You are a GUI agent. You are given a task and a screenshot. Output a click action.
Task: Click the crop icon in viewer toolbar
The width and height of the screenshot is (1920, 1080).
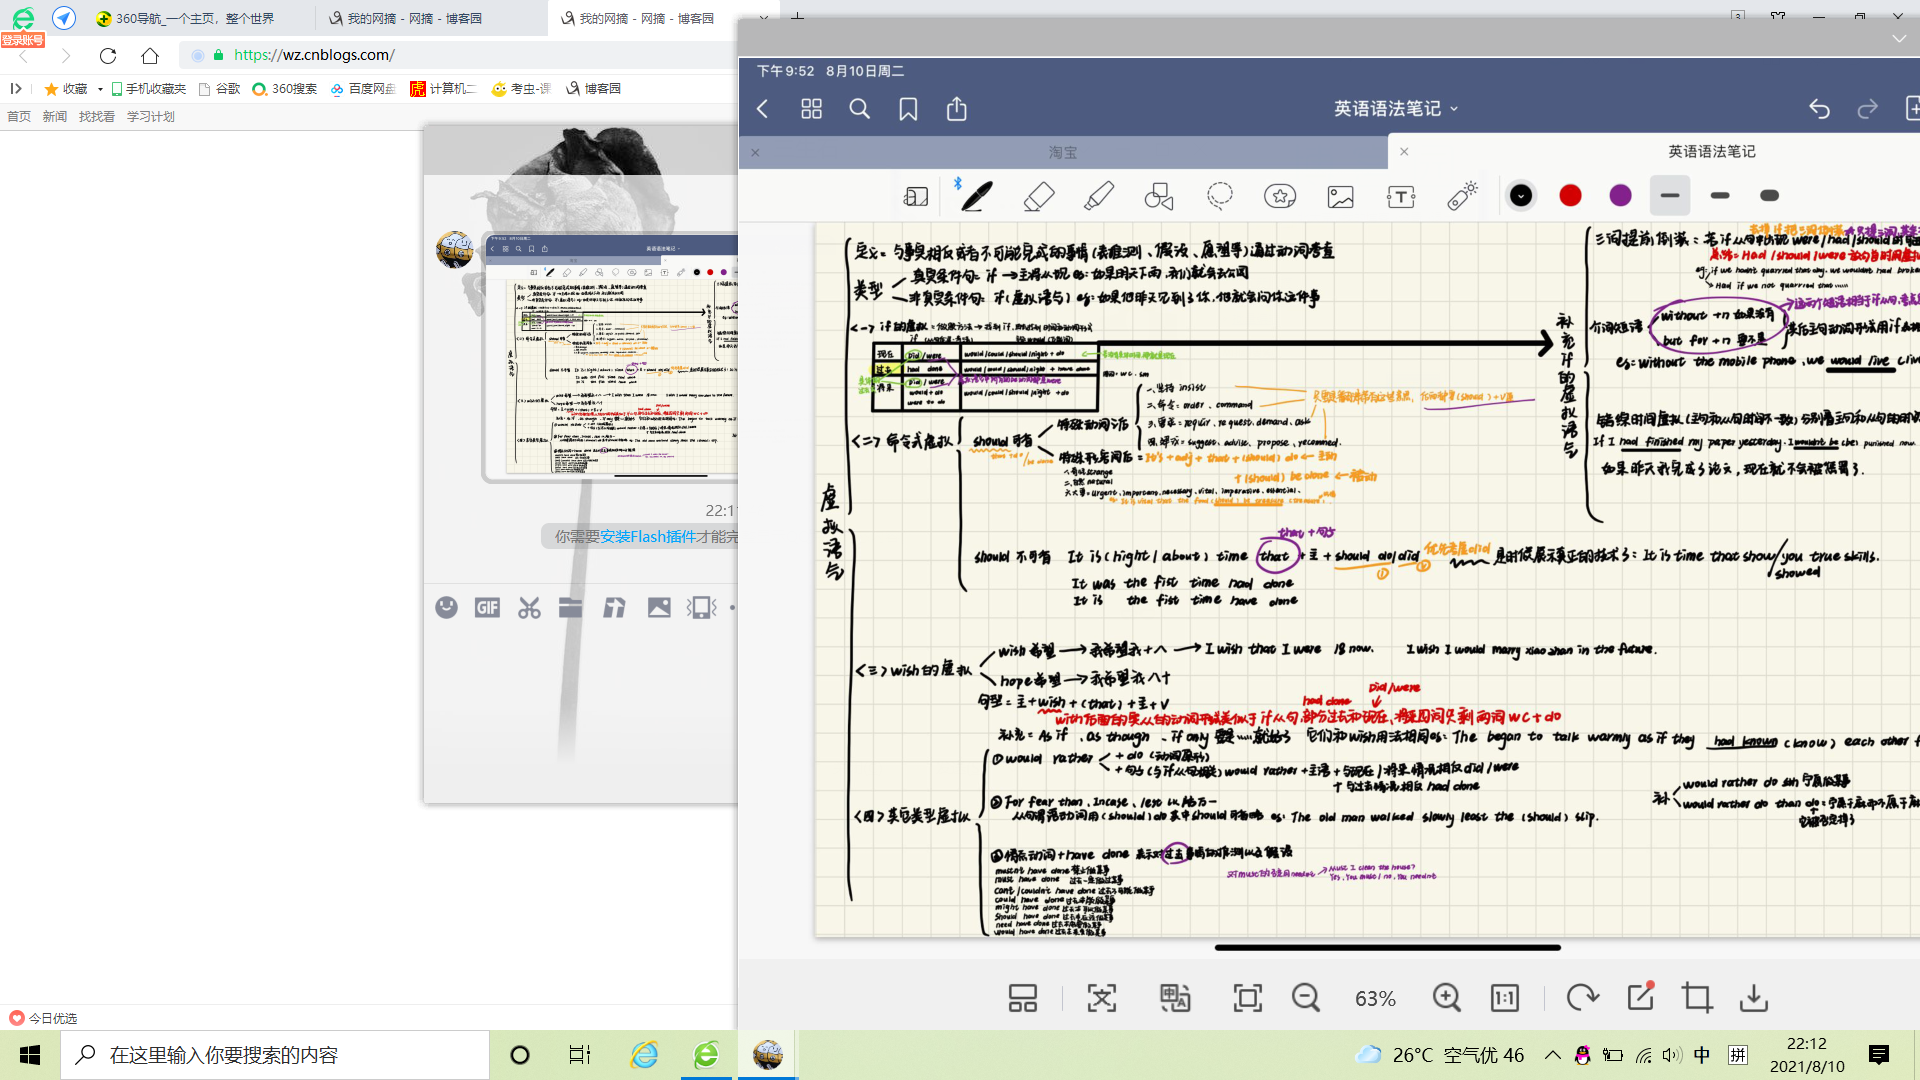[1696, 997]
